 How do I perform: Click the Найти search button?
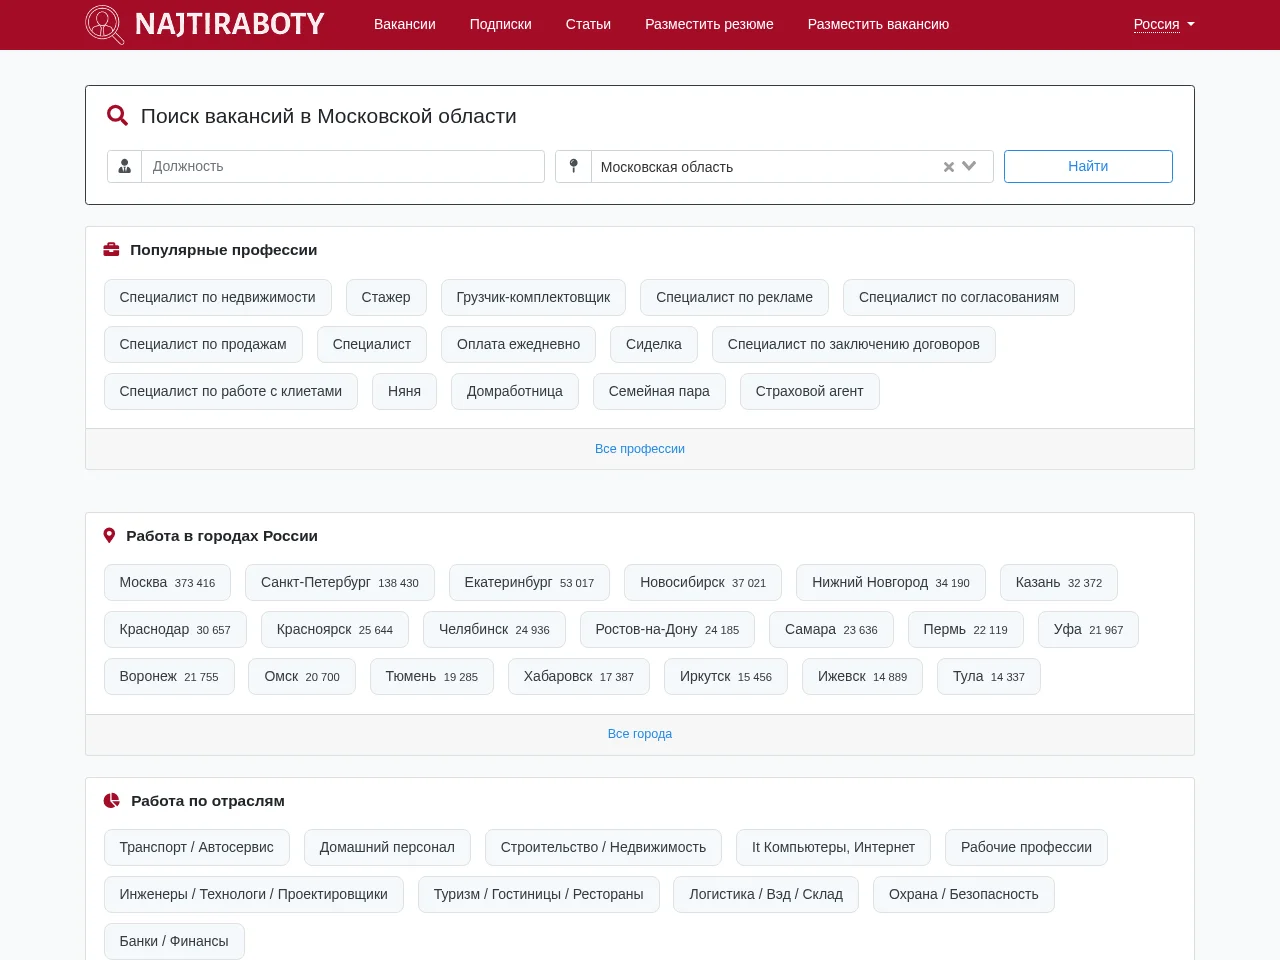point(1088,167)
